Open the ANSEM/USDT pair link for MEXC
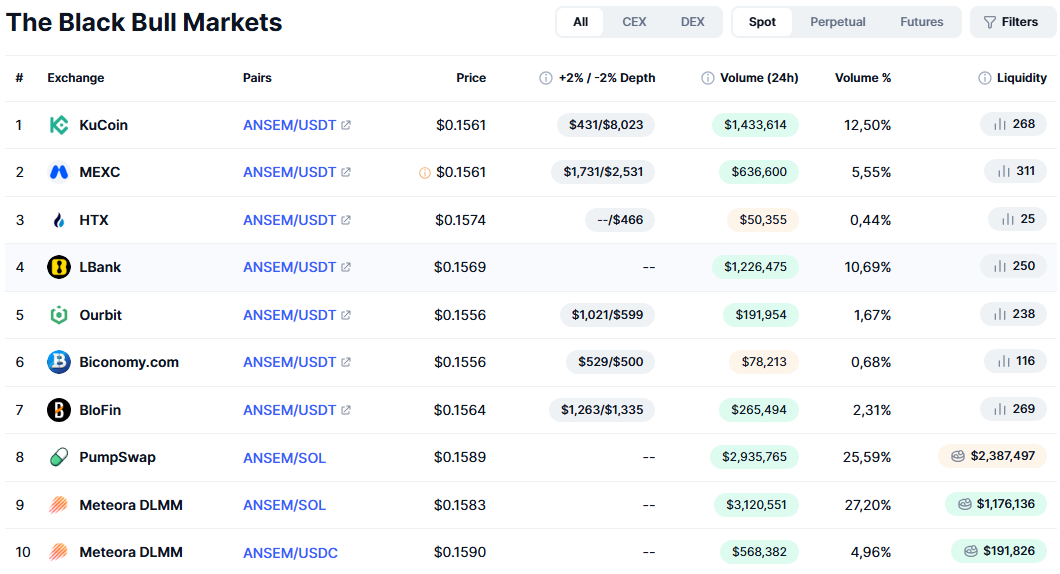The width and height of the screenshot is (1060, 574). 289,172
